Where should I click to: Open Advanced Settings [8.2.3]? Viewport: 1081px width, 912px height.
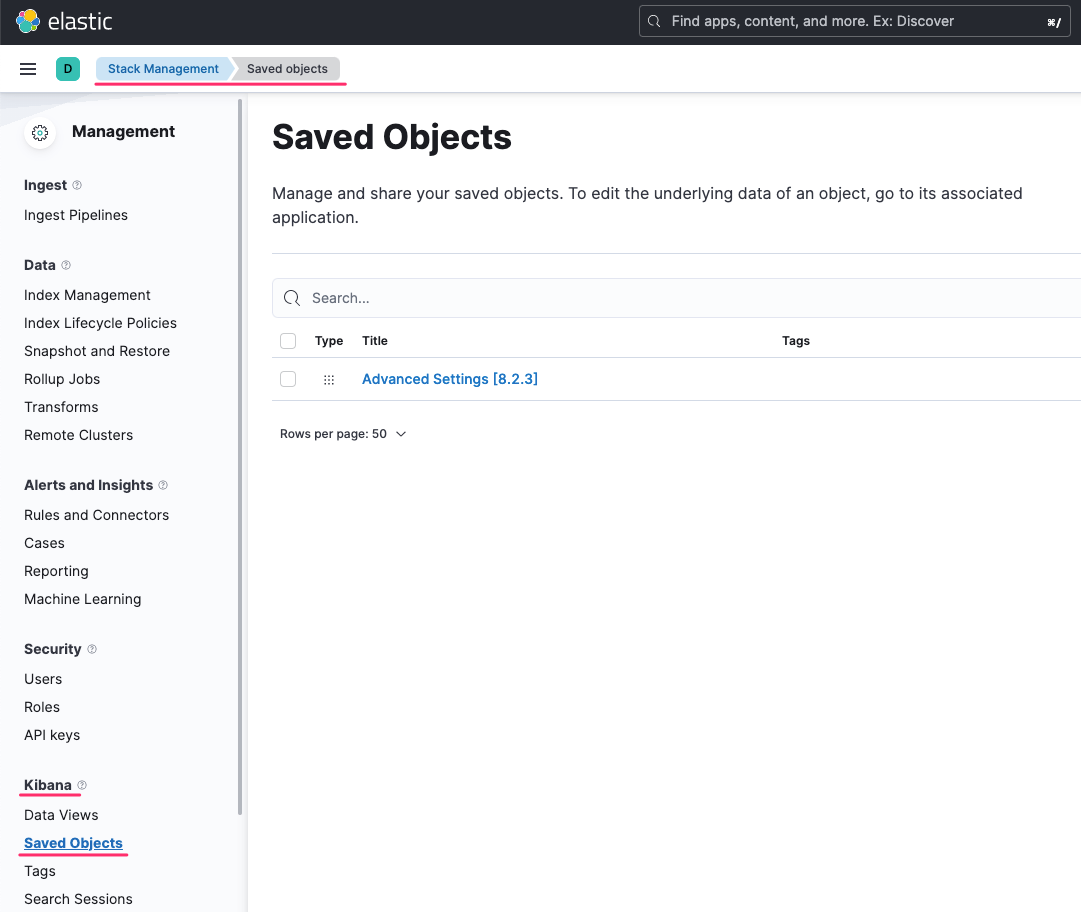[x=449, y=379]
